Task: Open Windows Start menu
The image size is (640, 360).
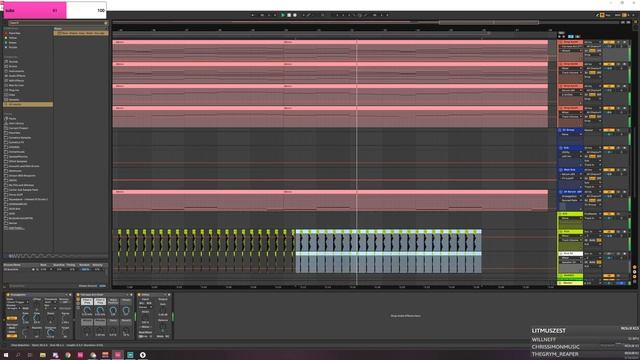Action: [x=6, y=355]
